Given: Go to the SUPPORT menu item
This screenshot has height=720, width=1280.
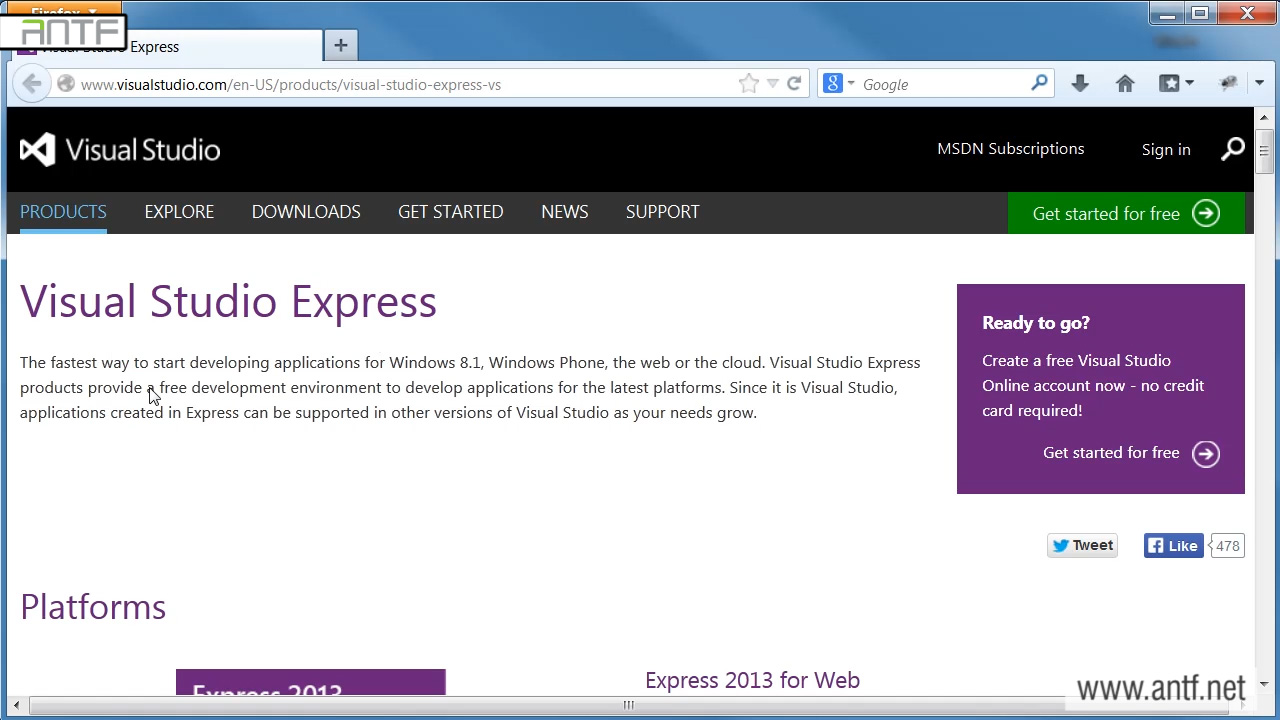Looking at the screenshot, I should pyautogui.click(x=662, y=212).
